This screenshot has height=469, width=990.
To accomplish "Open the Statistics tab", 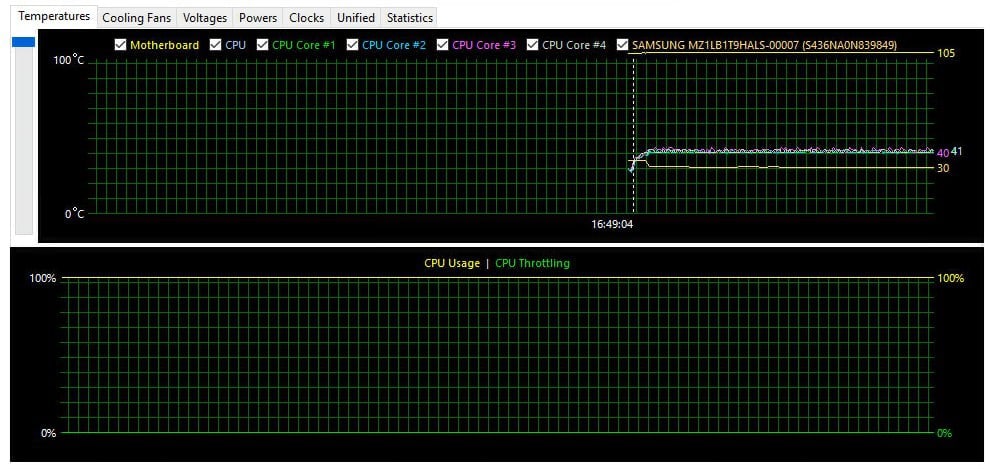I will pyautogui.click(x=409, y=18).
